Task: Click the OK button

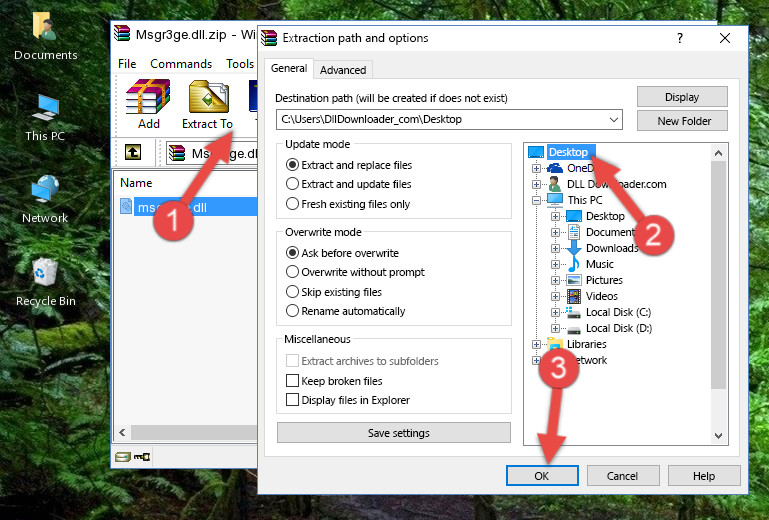Action: click(x=542, y=476)
